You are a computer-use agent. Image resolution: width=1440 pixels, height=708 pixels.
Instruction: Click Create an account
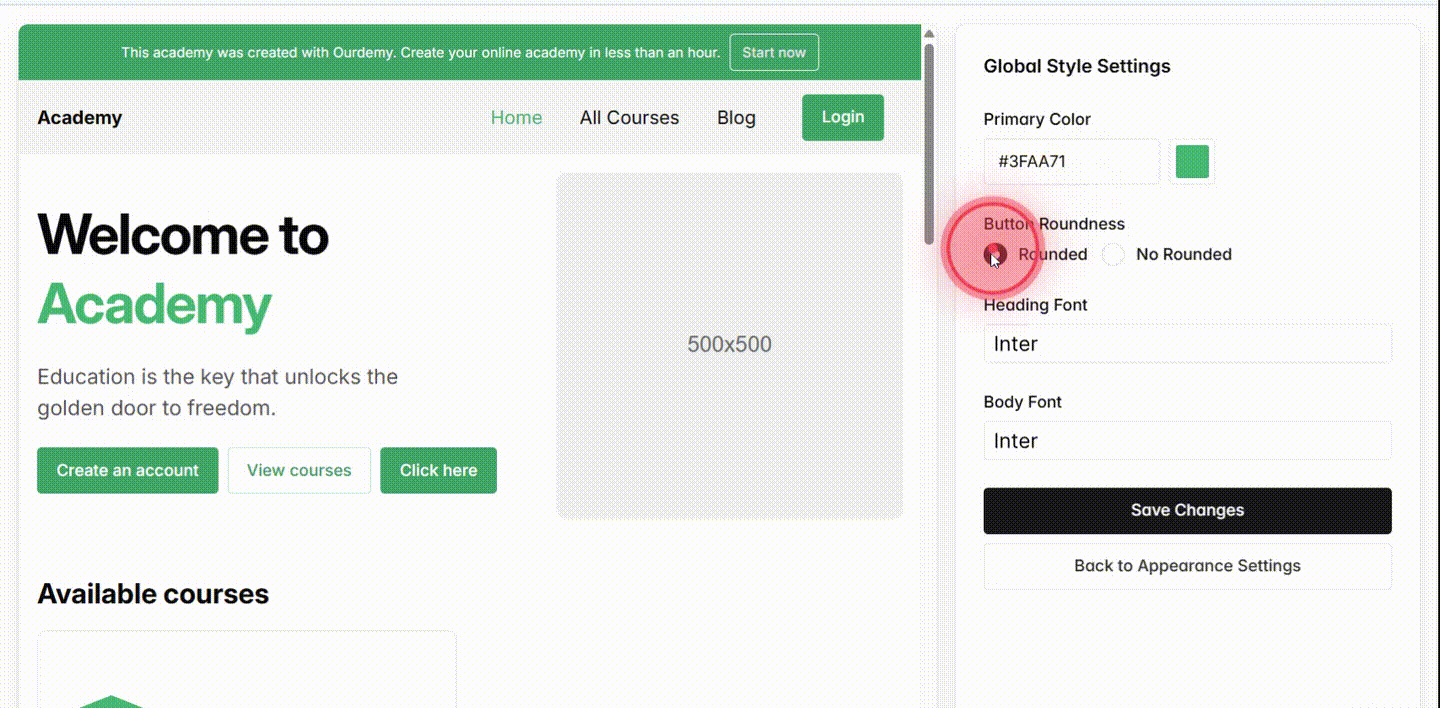coord(127,470)
